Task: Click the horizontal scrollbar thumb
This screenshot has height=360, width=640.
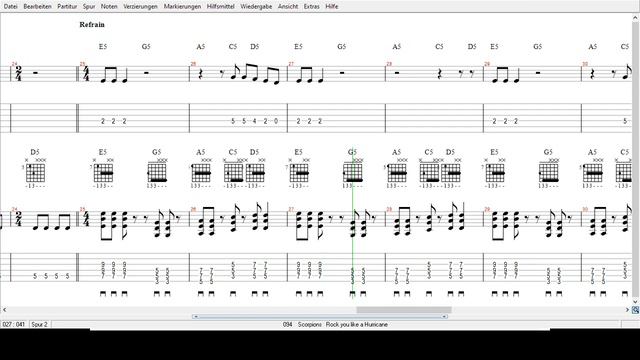Action: coord(404,310)
